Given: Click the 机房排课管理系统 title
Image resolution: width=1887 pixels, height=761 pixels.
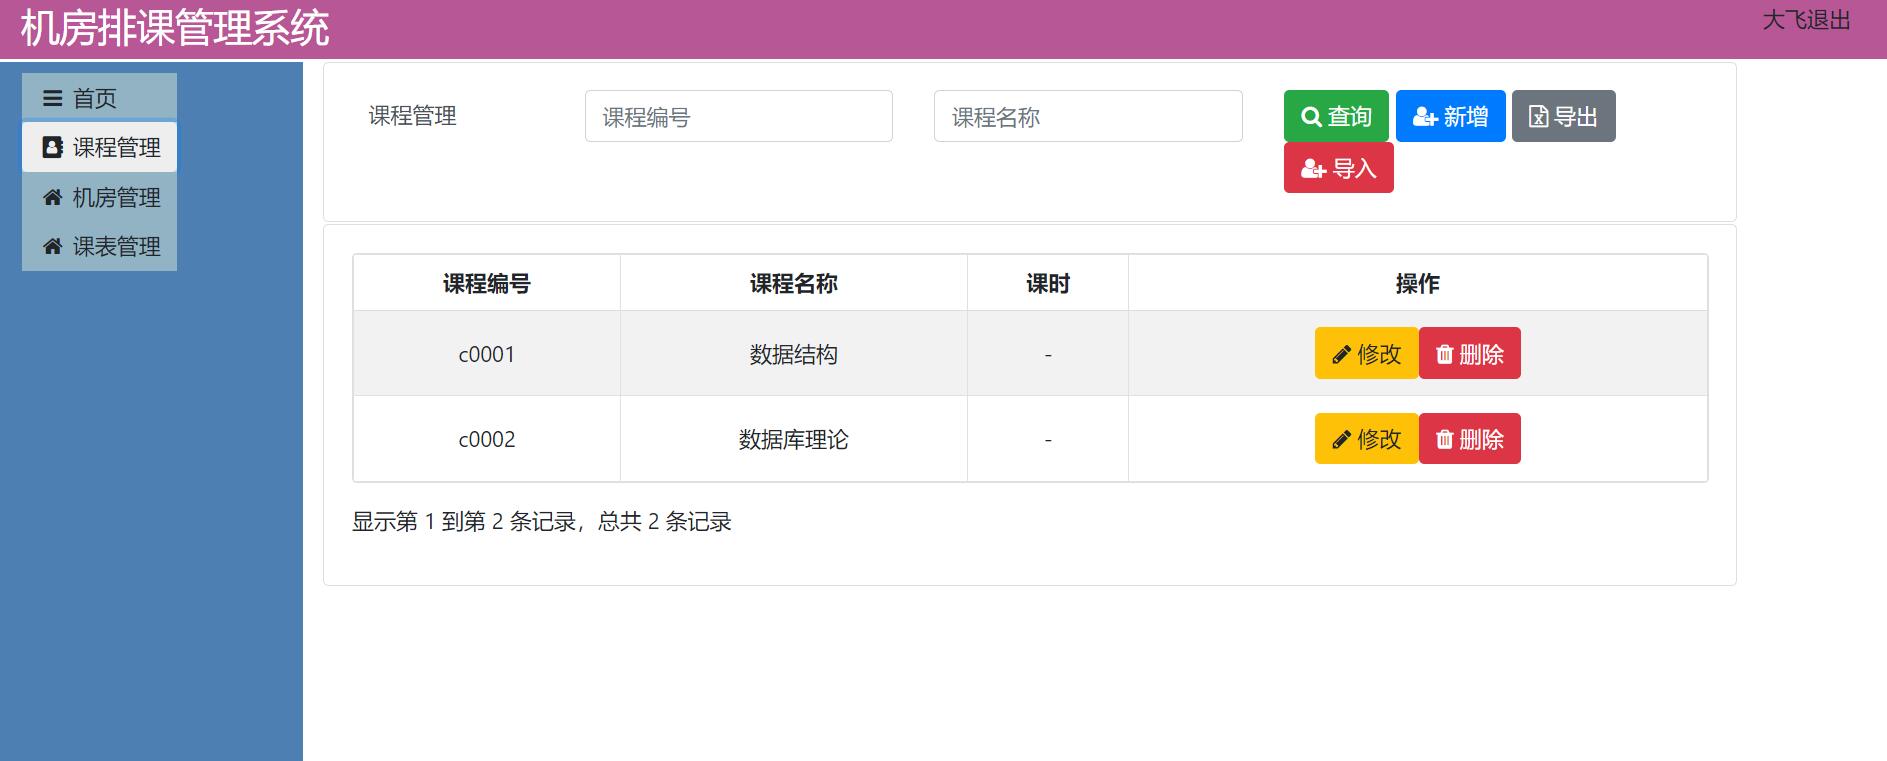Looking at the screenshot, I should tap(175, 28).
